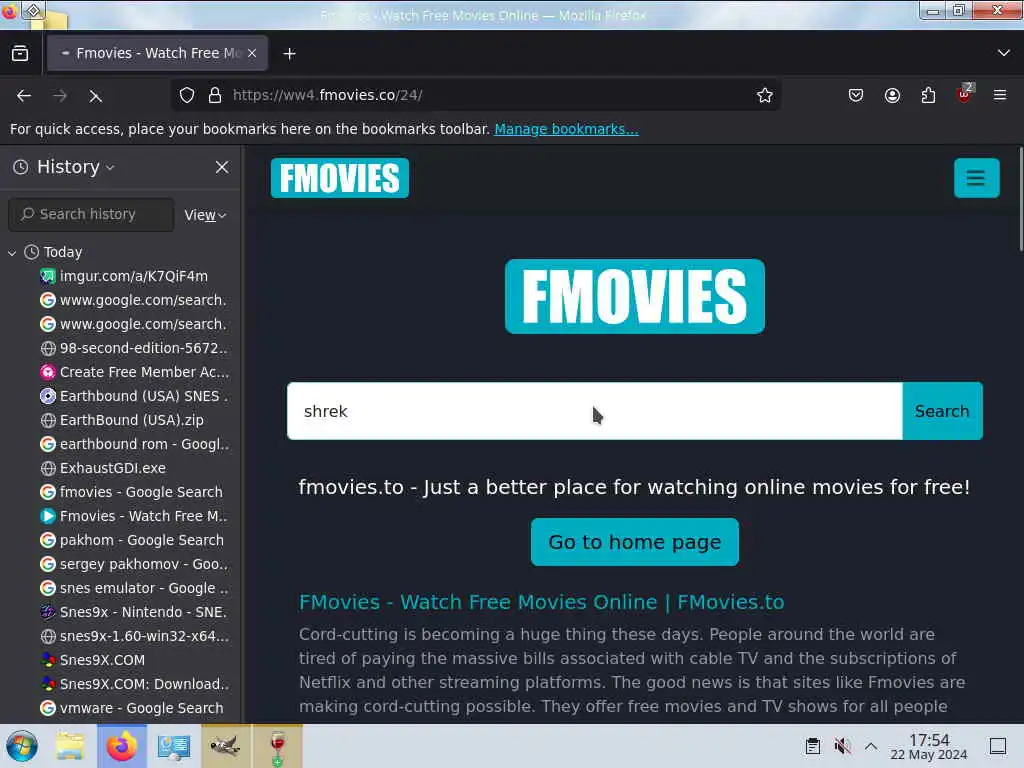Close the Fmovies tab

pyautogui.click(x=252, y=54)
